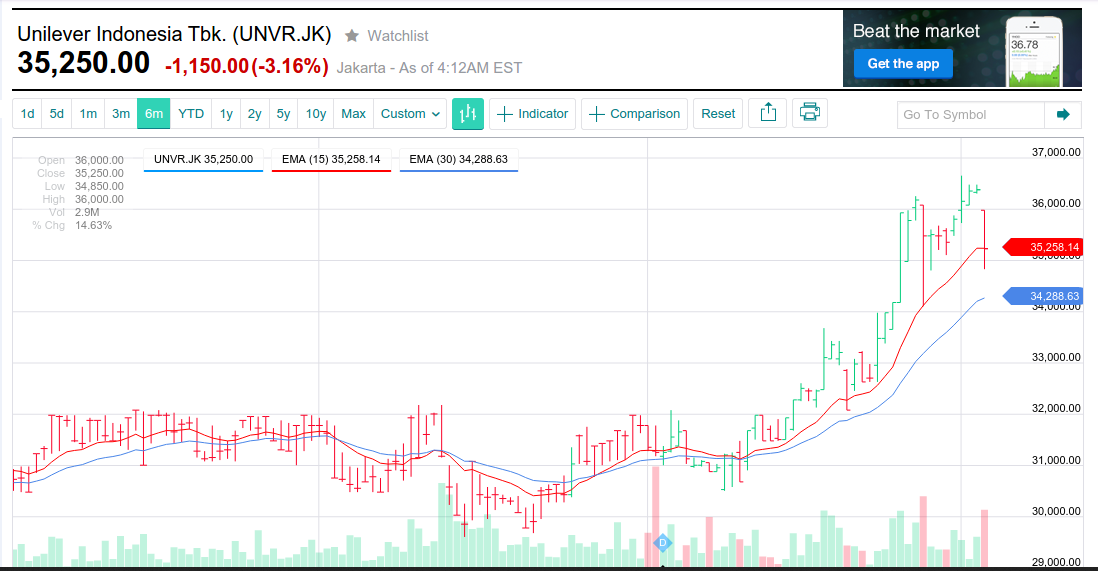Click EMA (30) legend label
The image size is (1098, 571).
click(459, 159)
